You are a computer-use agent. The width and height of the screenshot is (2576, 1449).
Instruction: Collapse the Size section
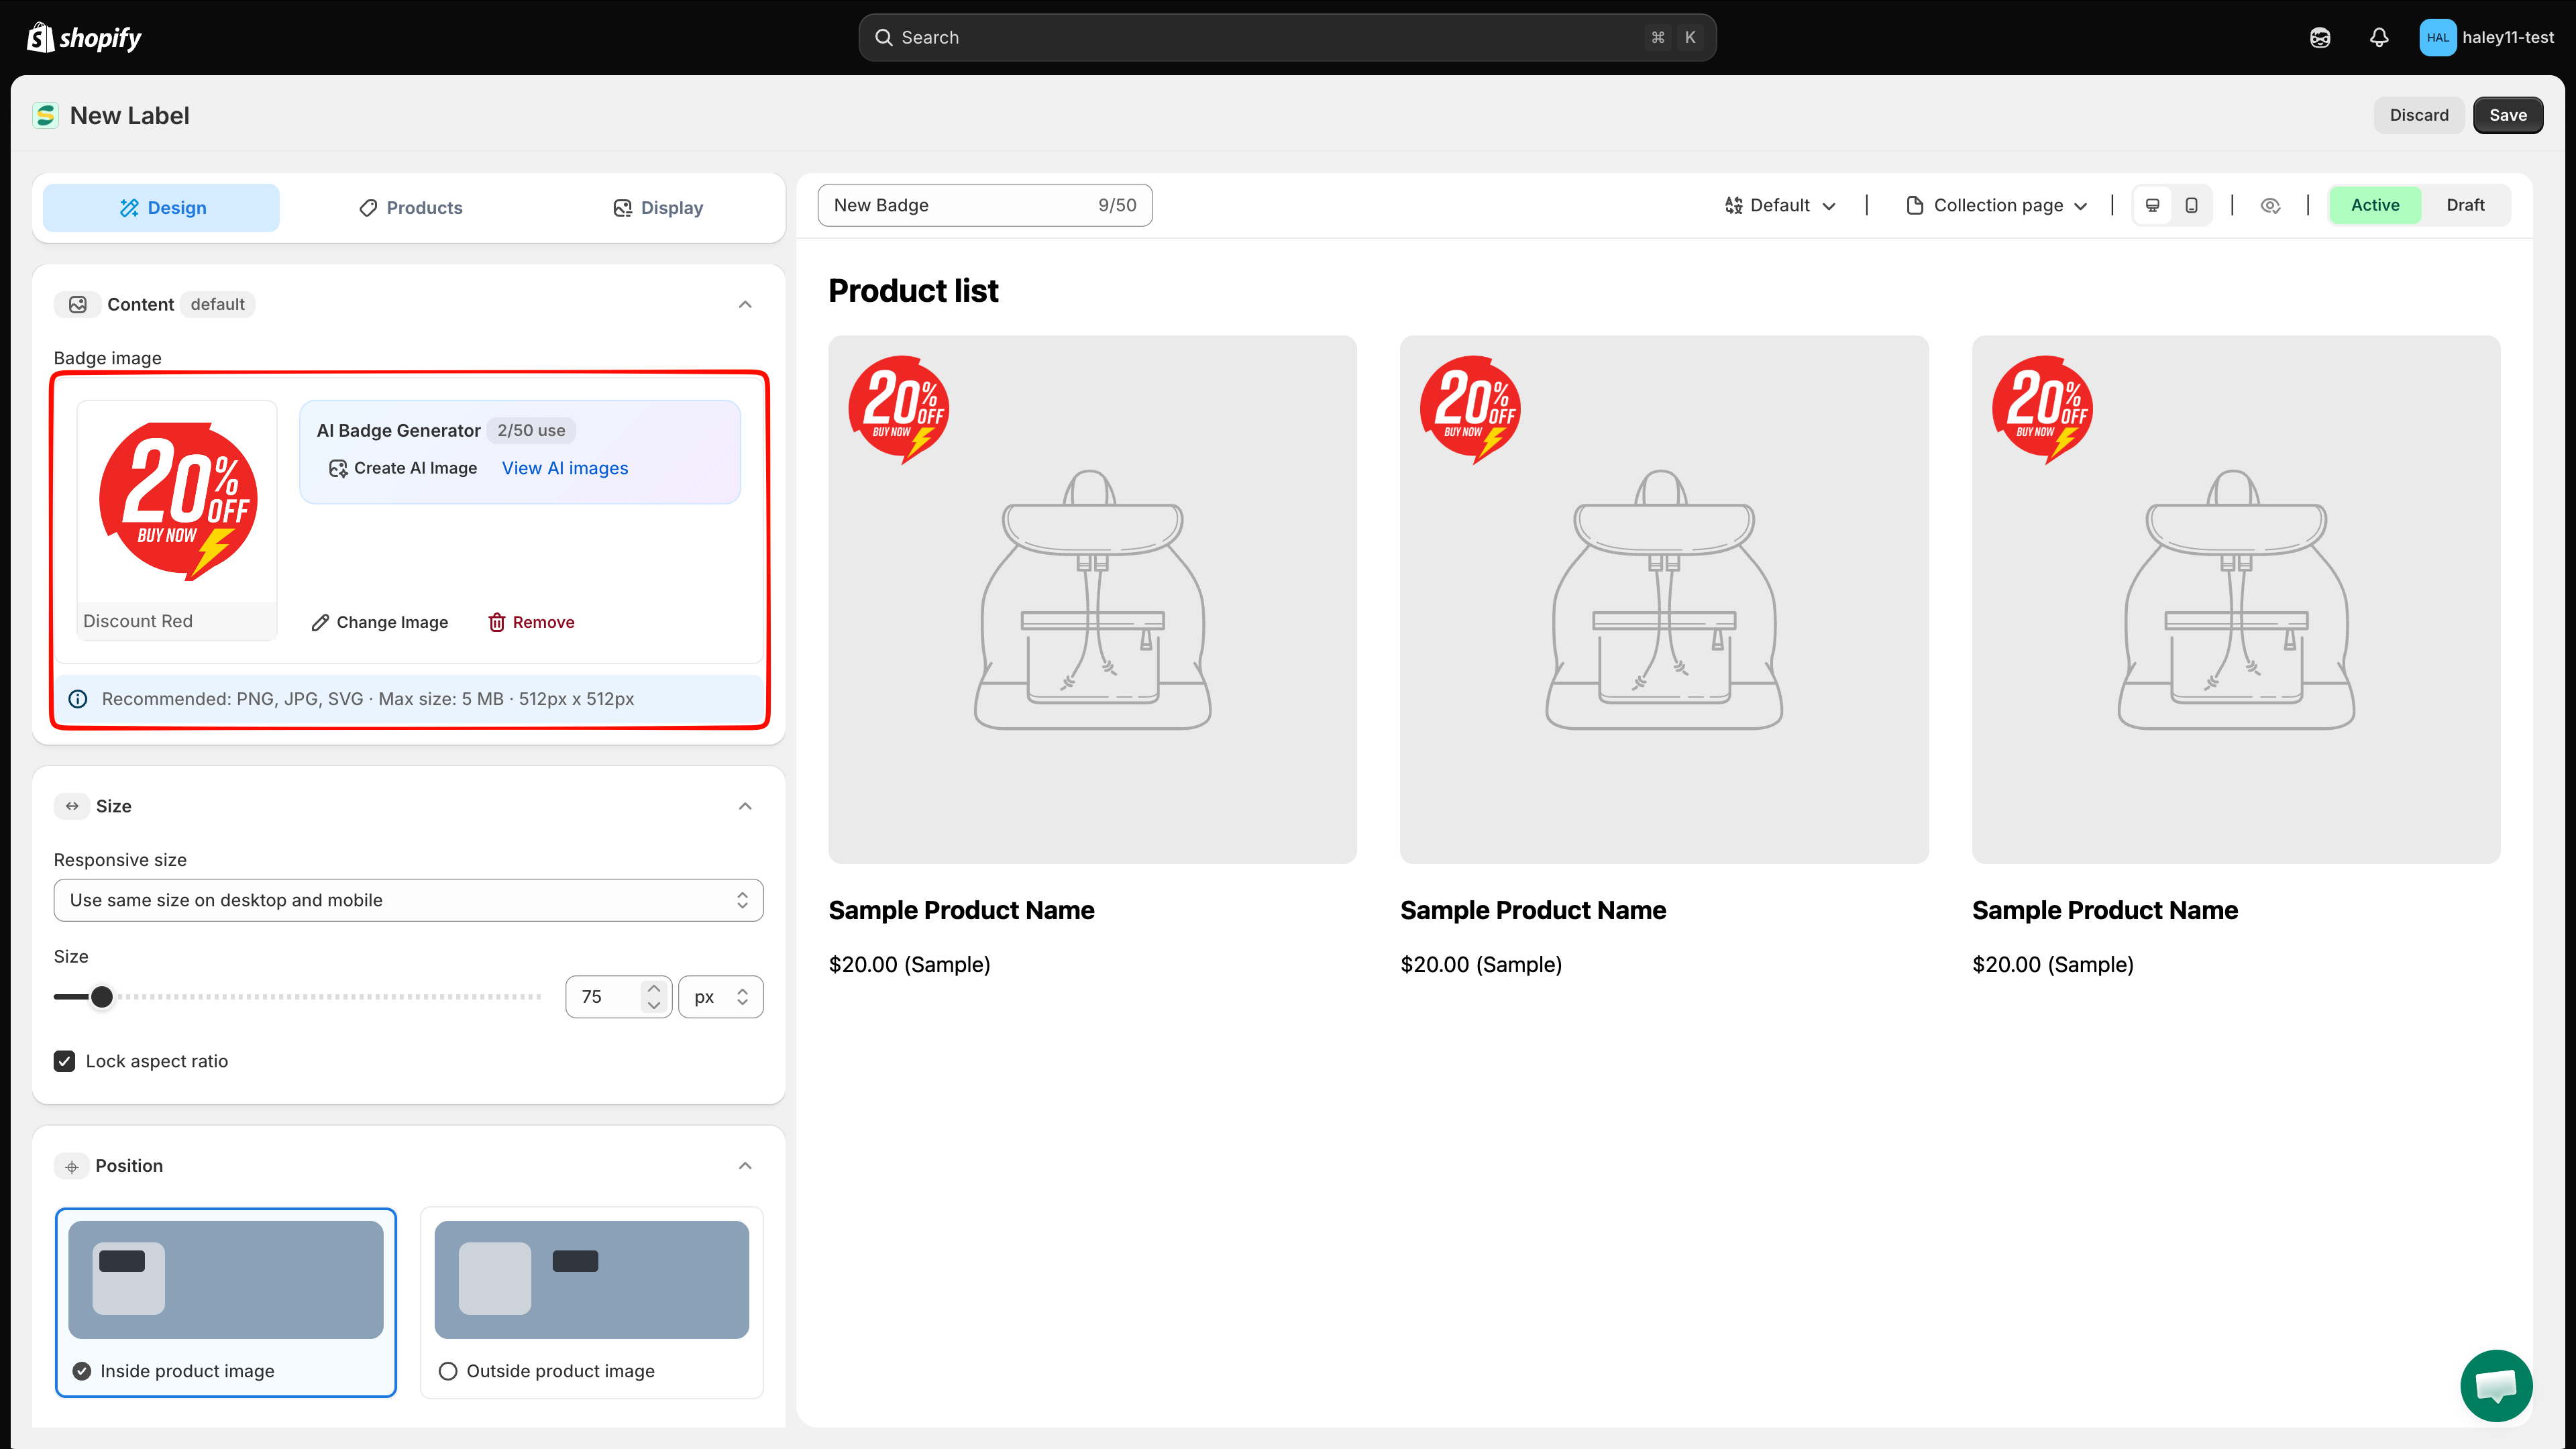click(745, 806)
